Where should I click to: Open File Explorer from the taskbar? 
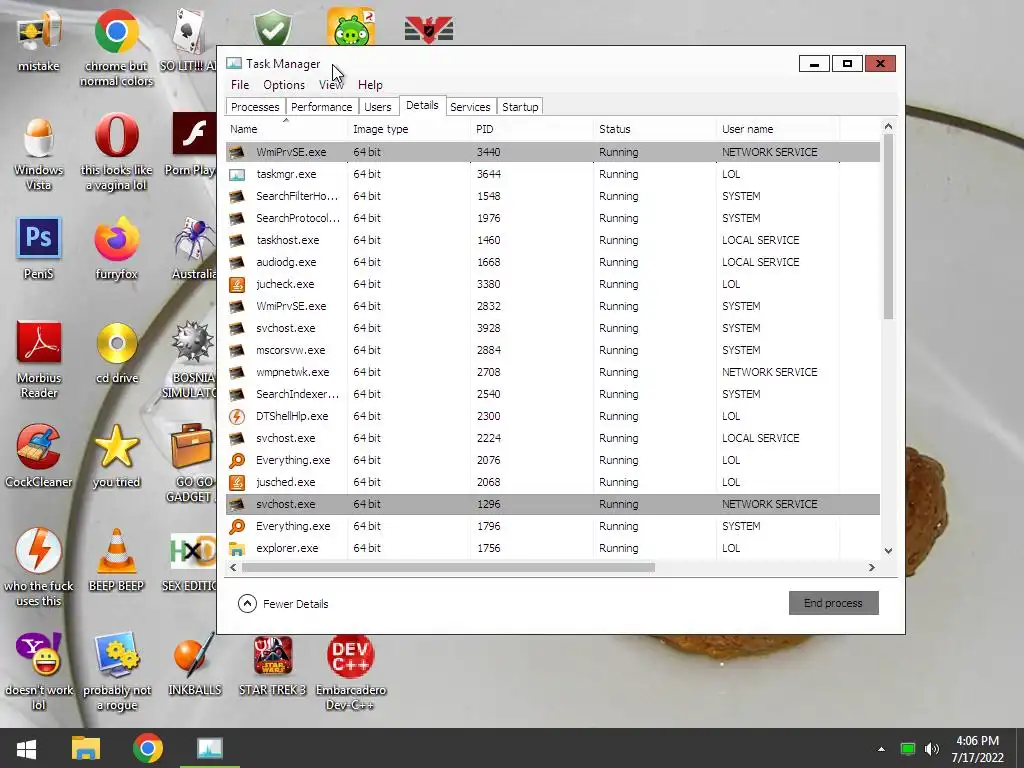86,748
